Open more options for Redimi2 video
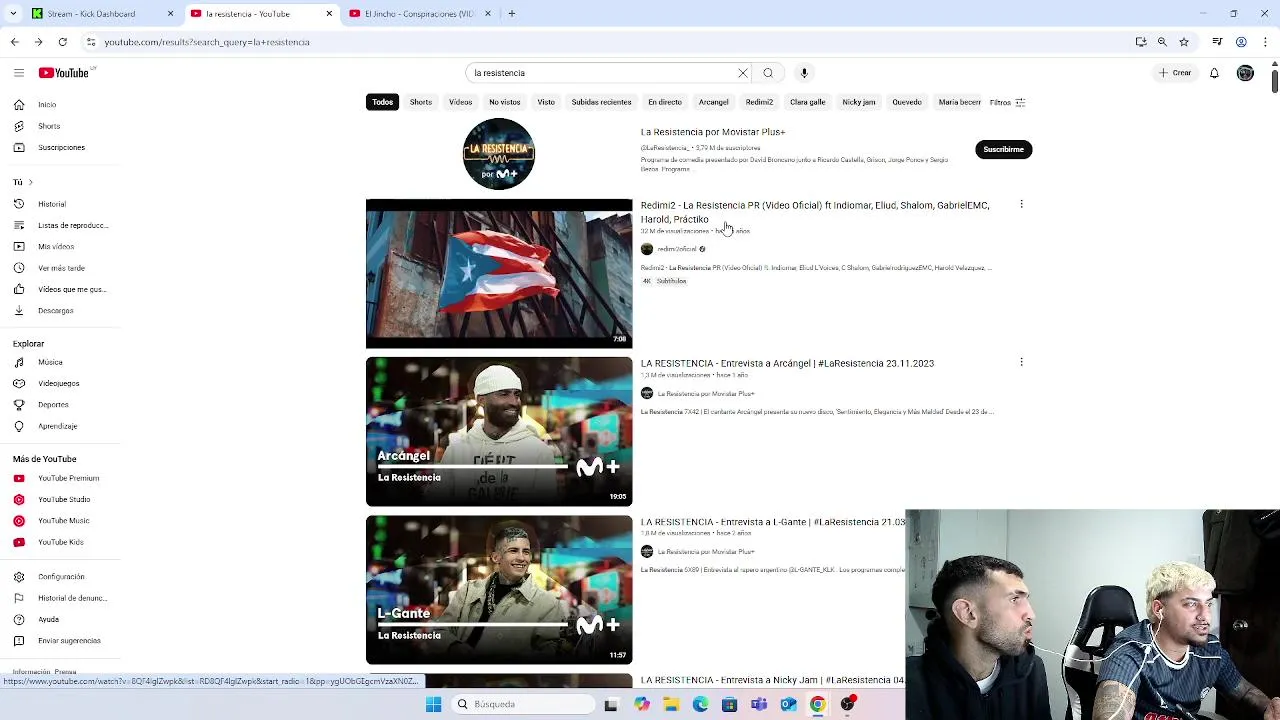The width and height of the screenshot is (1280, 720). click(1021, 204)
